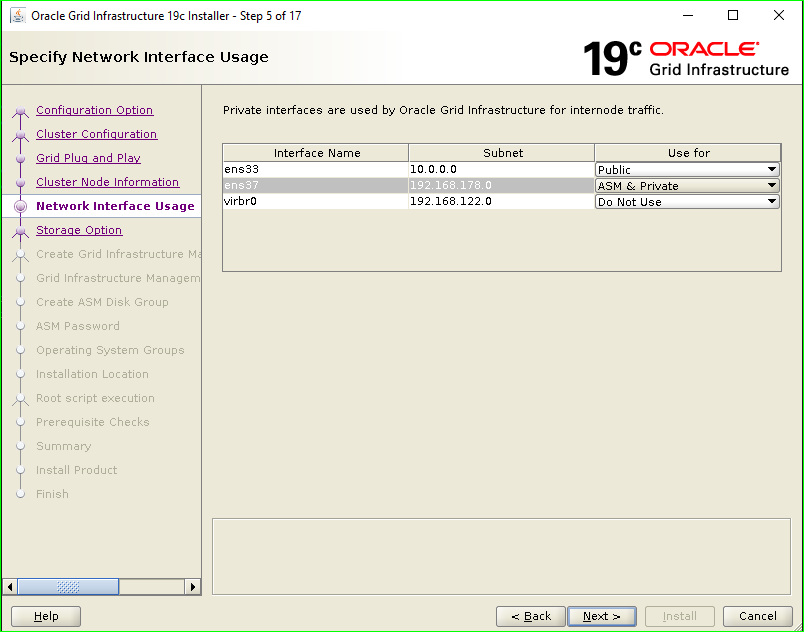Click Subnet column header
Image resolution: width=804 pixels, height=632 pixels.
coord(502,153)
